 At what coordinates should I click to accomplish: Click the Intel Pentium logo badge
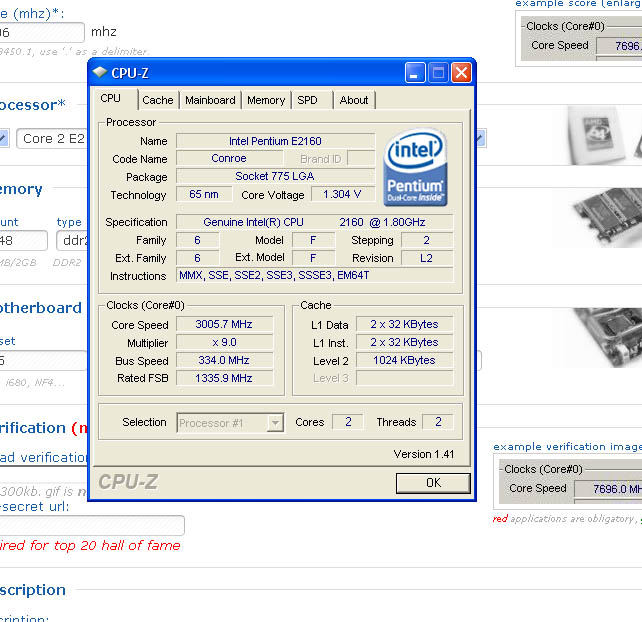pyautogui.click(x=415, y=167)
